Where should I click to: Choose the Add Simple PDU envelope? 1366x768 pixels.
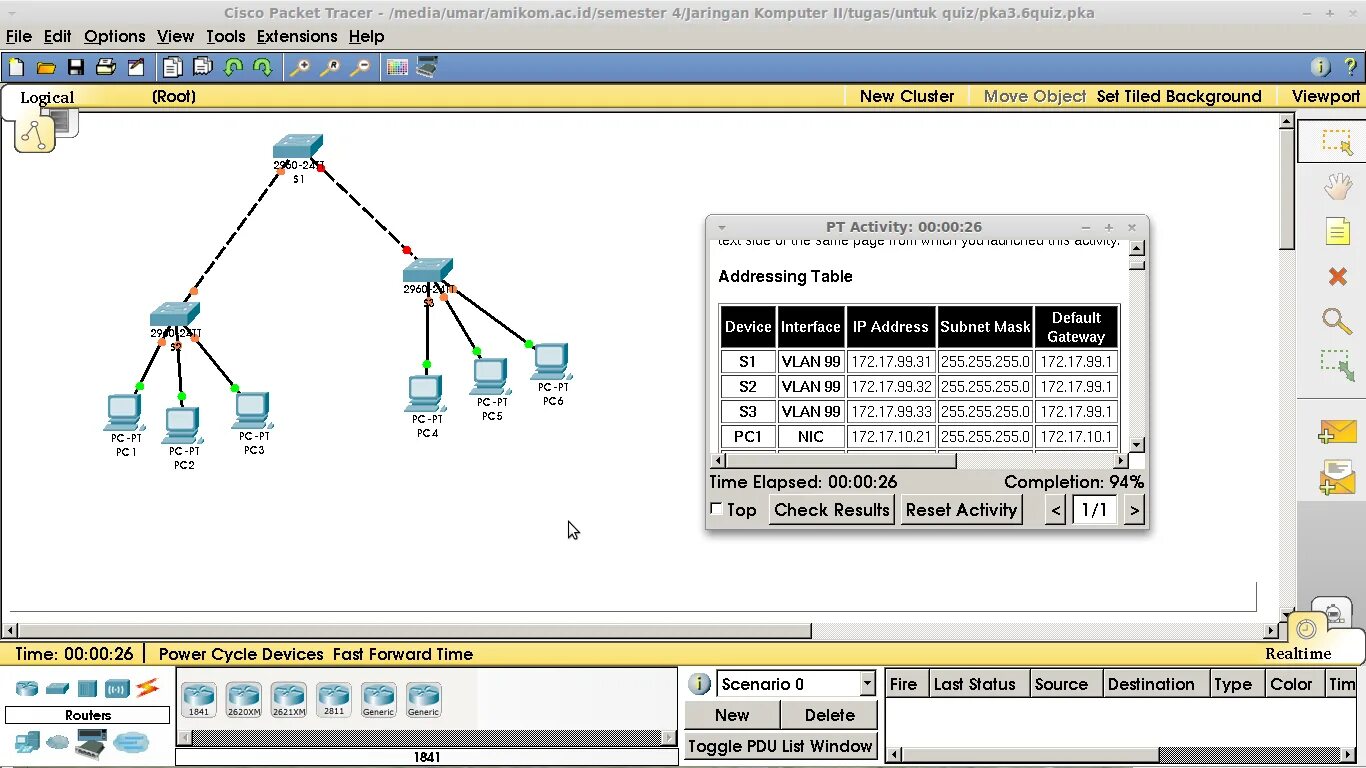pos(1337,432)
